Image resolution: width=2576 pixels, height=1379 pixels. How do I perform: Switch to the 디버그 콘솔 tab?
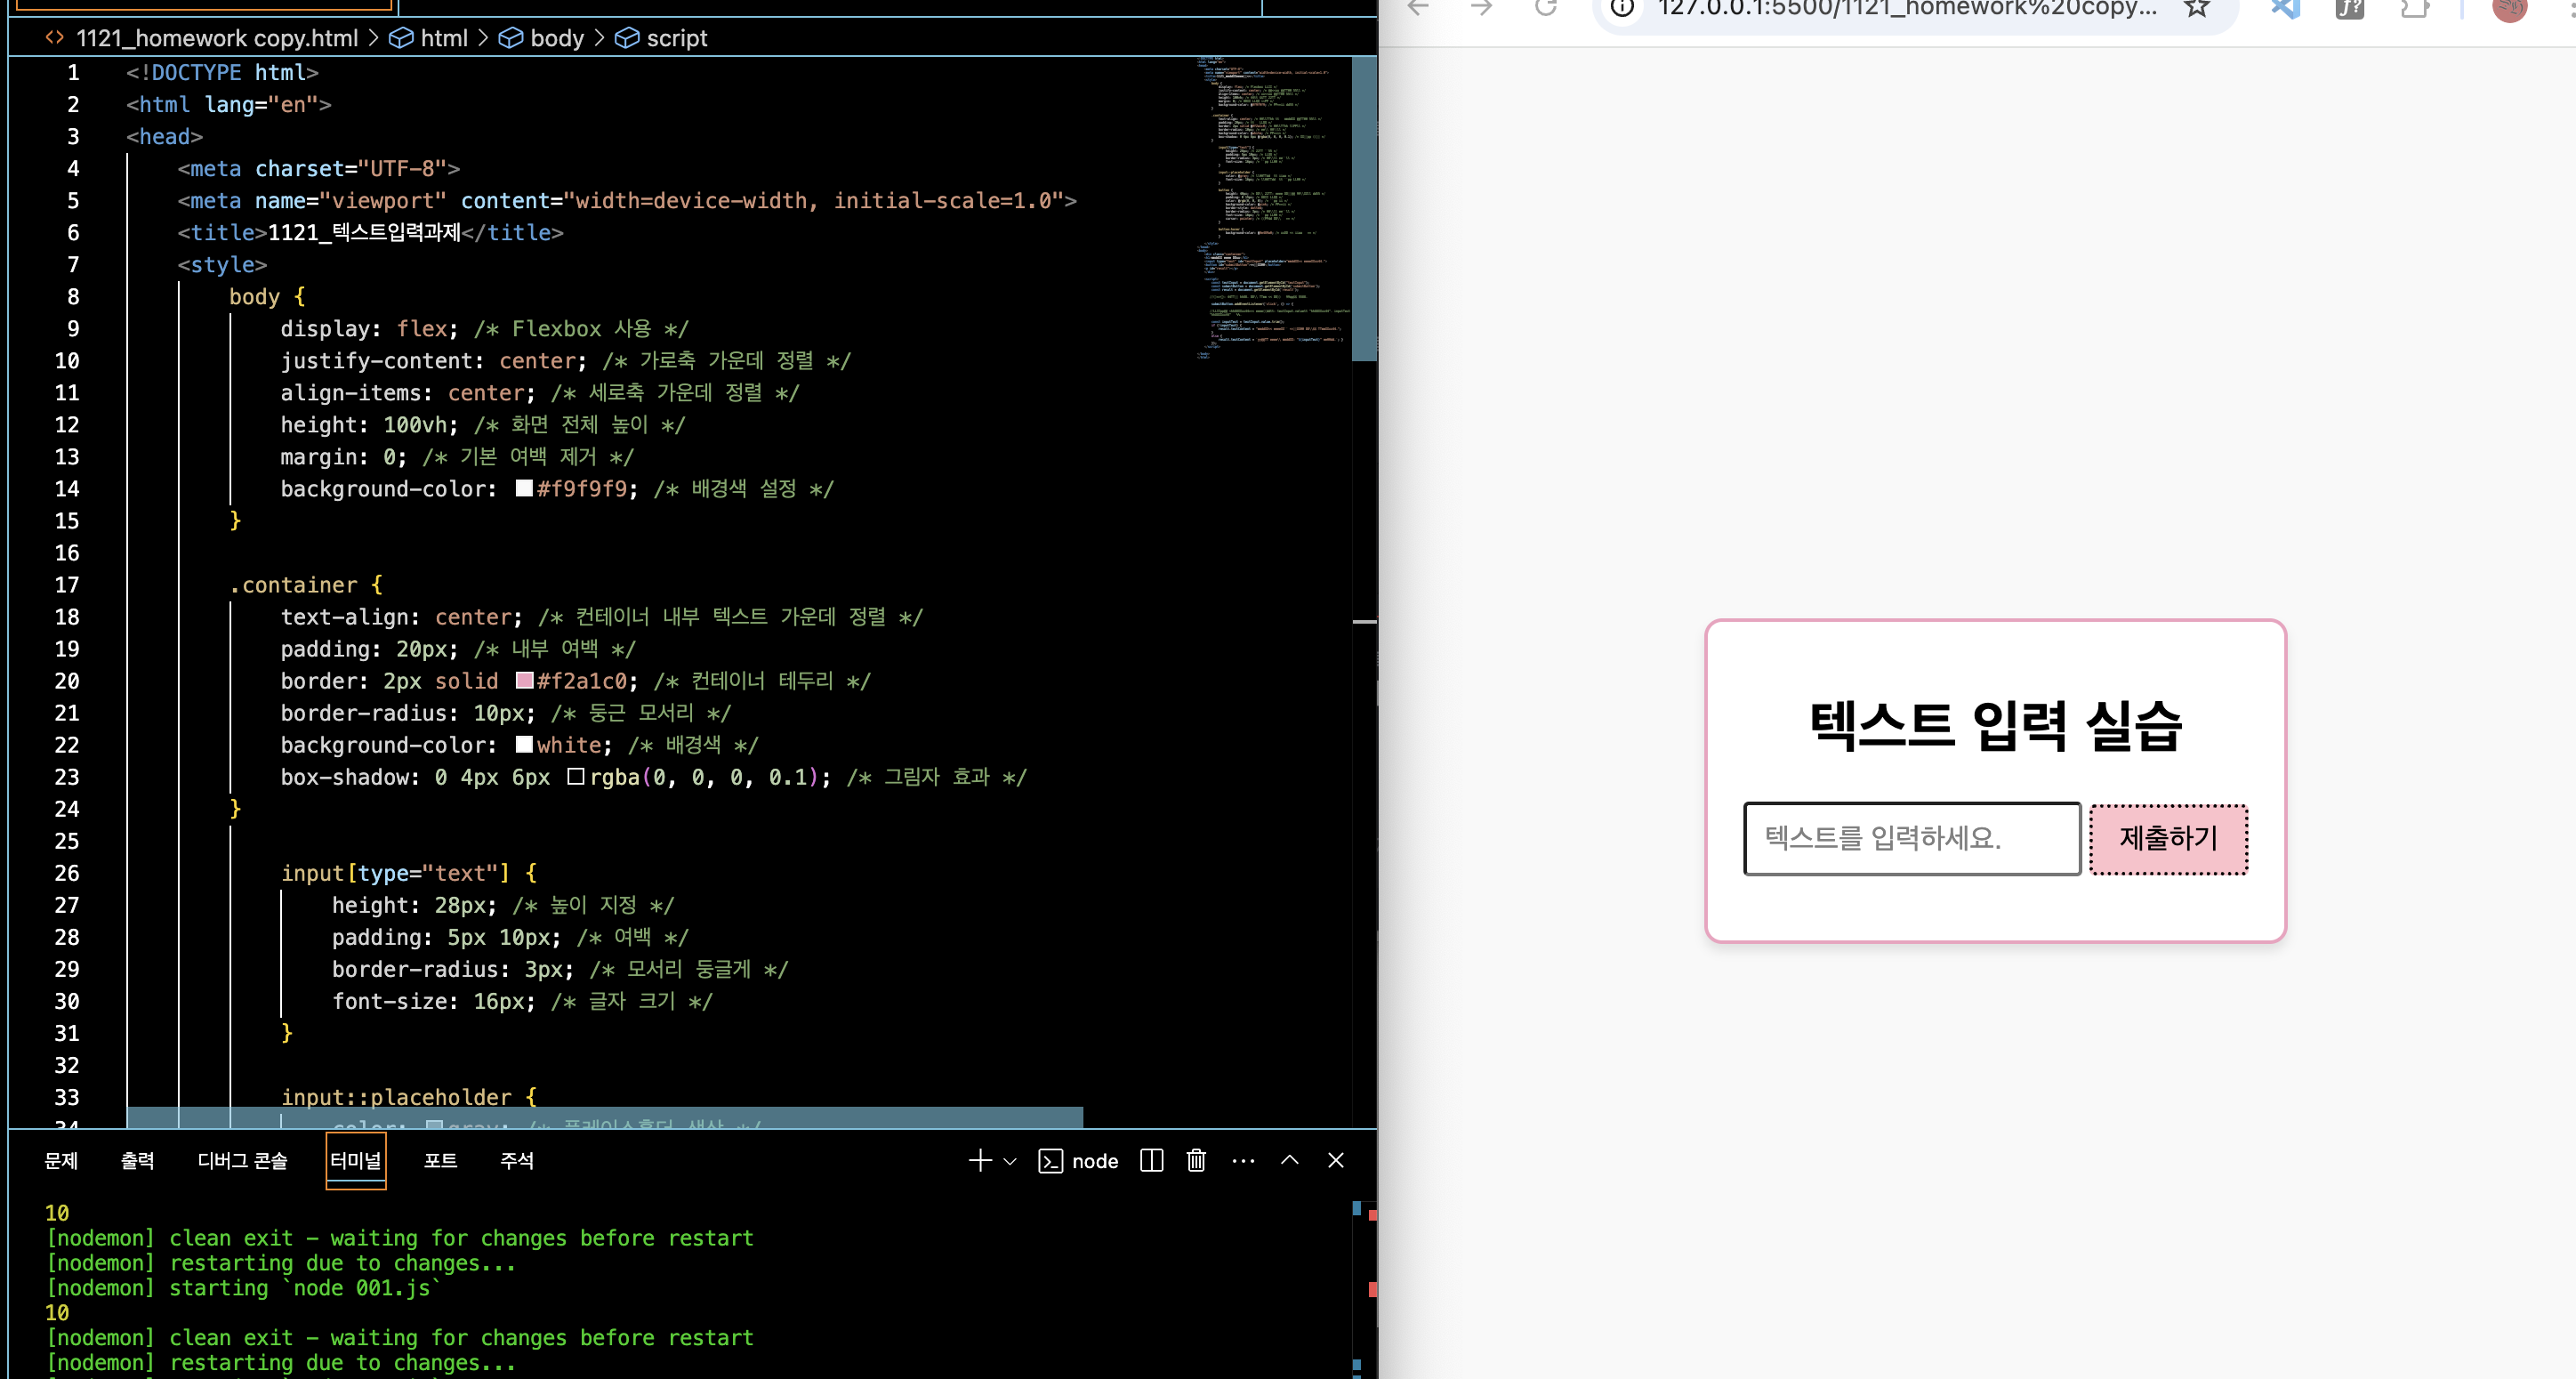click(242, 1160)
